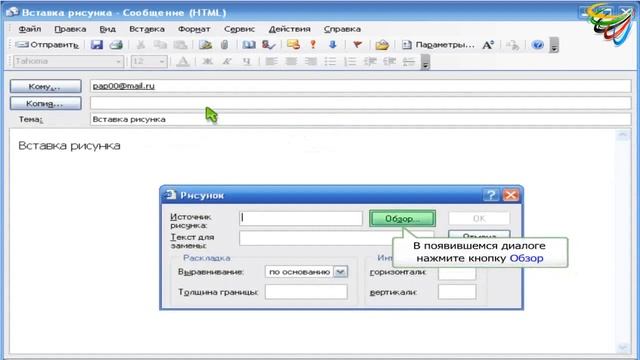Click the Copy icon in the toolbar
The height and width of the screenshot is (360, 640).
[x=160, y=44]
